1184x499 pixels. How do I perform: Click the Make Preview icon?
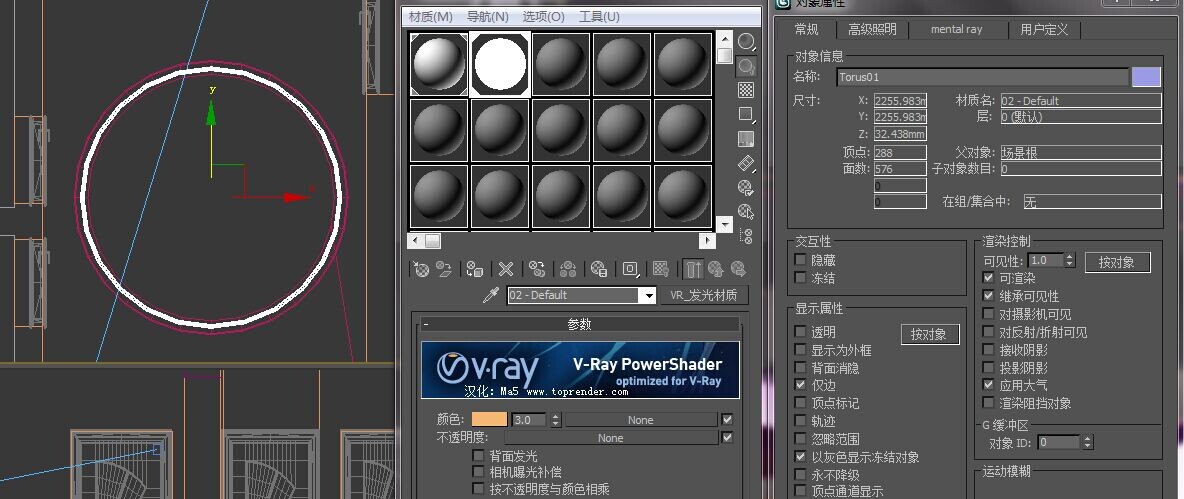point(746,163)
